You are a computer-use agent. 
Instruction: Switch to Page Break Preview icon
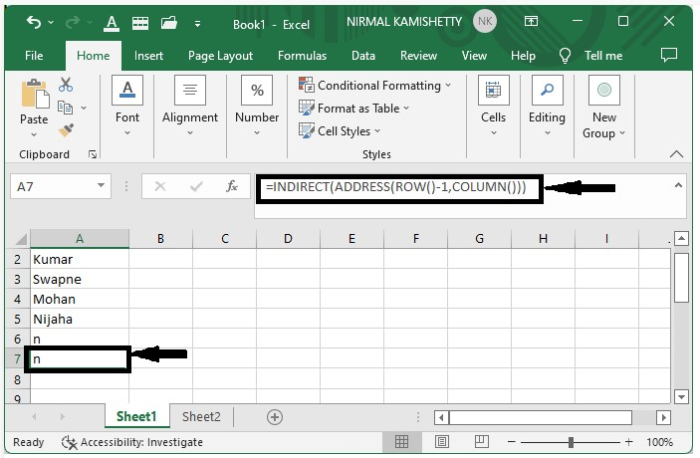pos(482,442)
